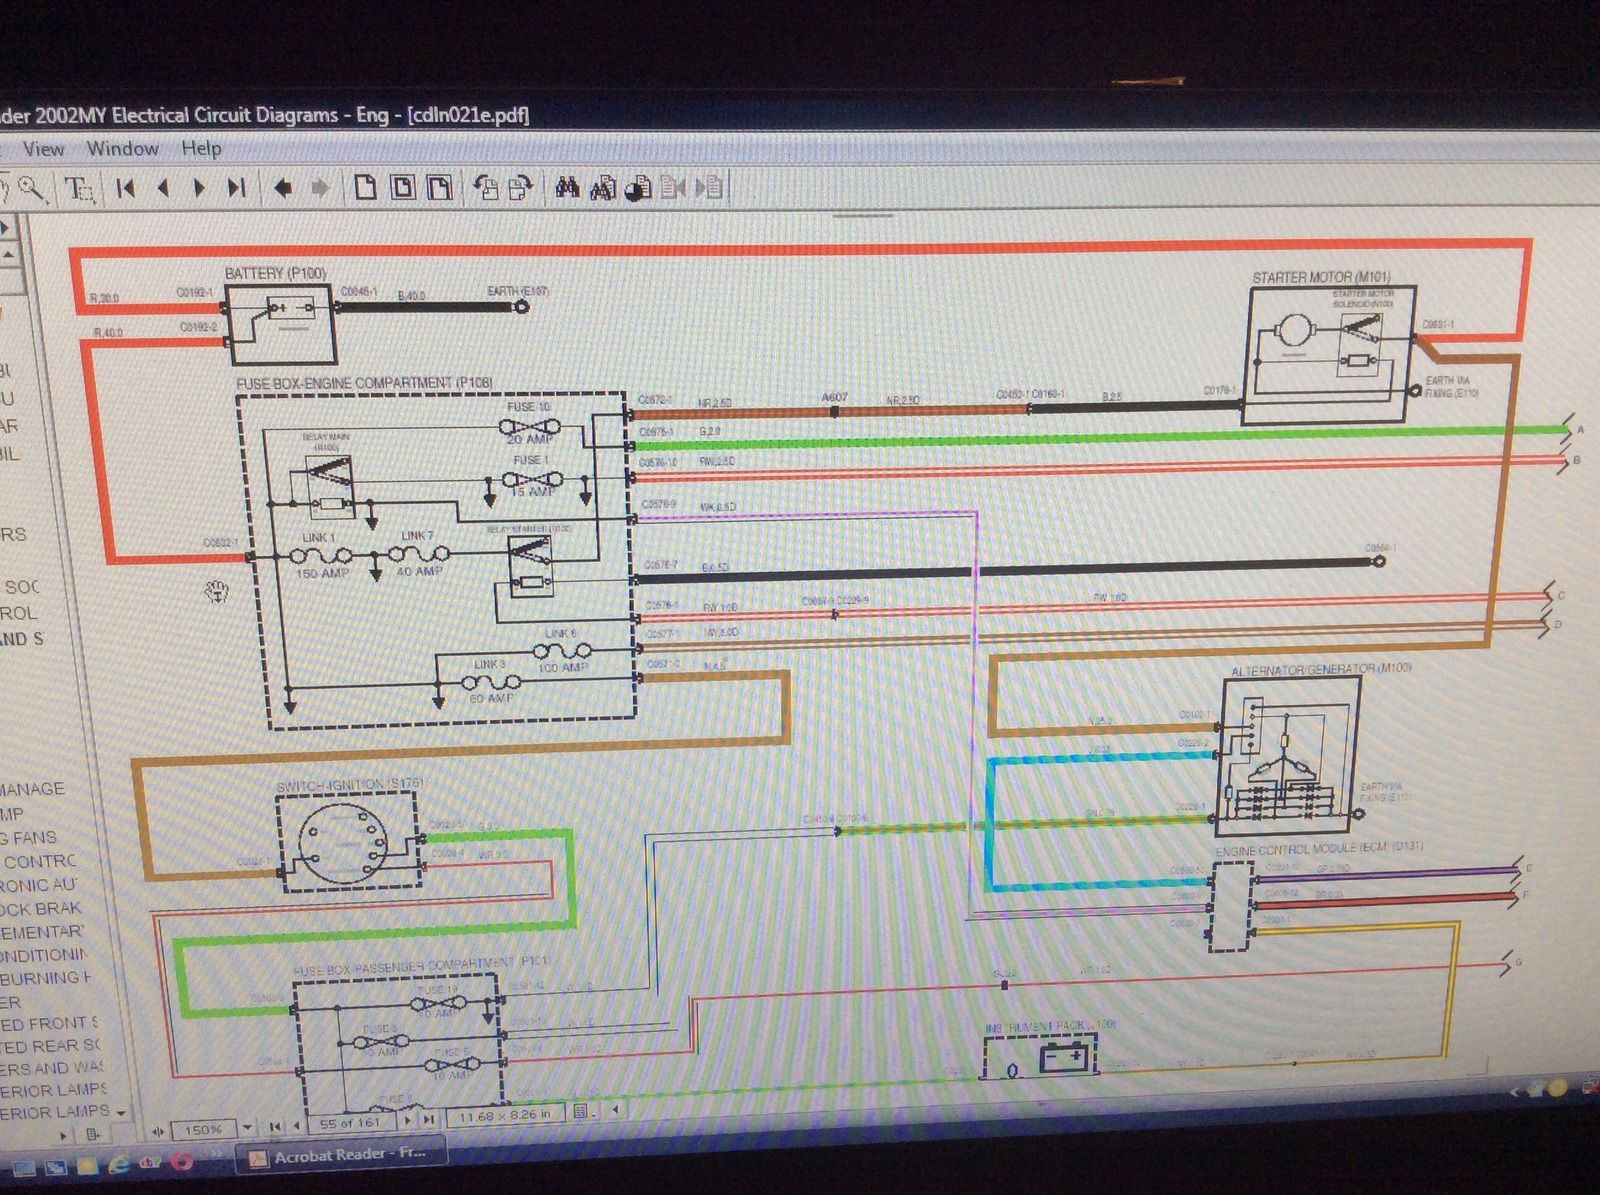Open Search index tool
The height and width of the screenshot is (1195, 1600).
[602, 187]
